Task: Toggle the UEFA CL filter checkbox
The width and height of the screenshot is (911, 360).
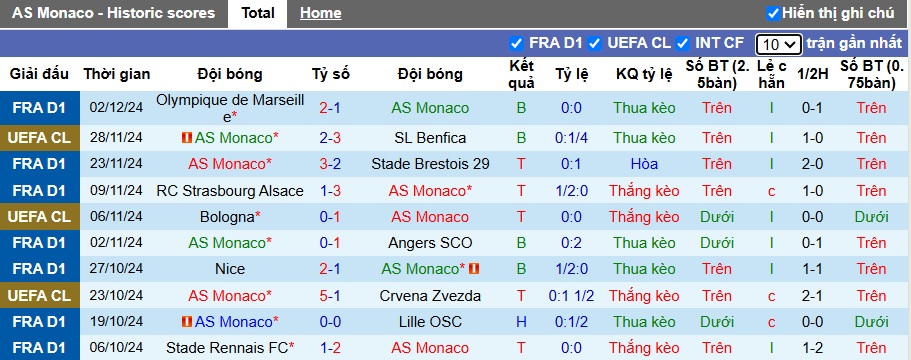Action: point(594,43)
